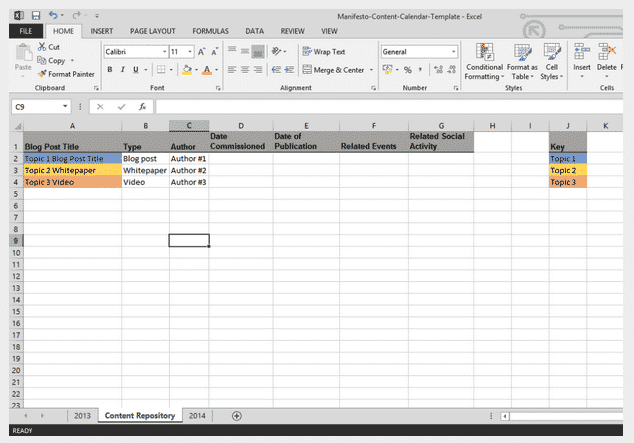Click Increase Indent icon

[289, 70]
